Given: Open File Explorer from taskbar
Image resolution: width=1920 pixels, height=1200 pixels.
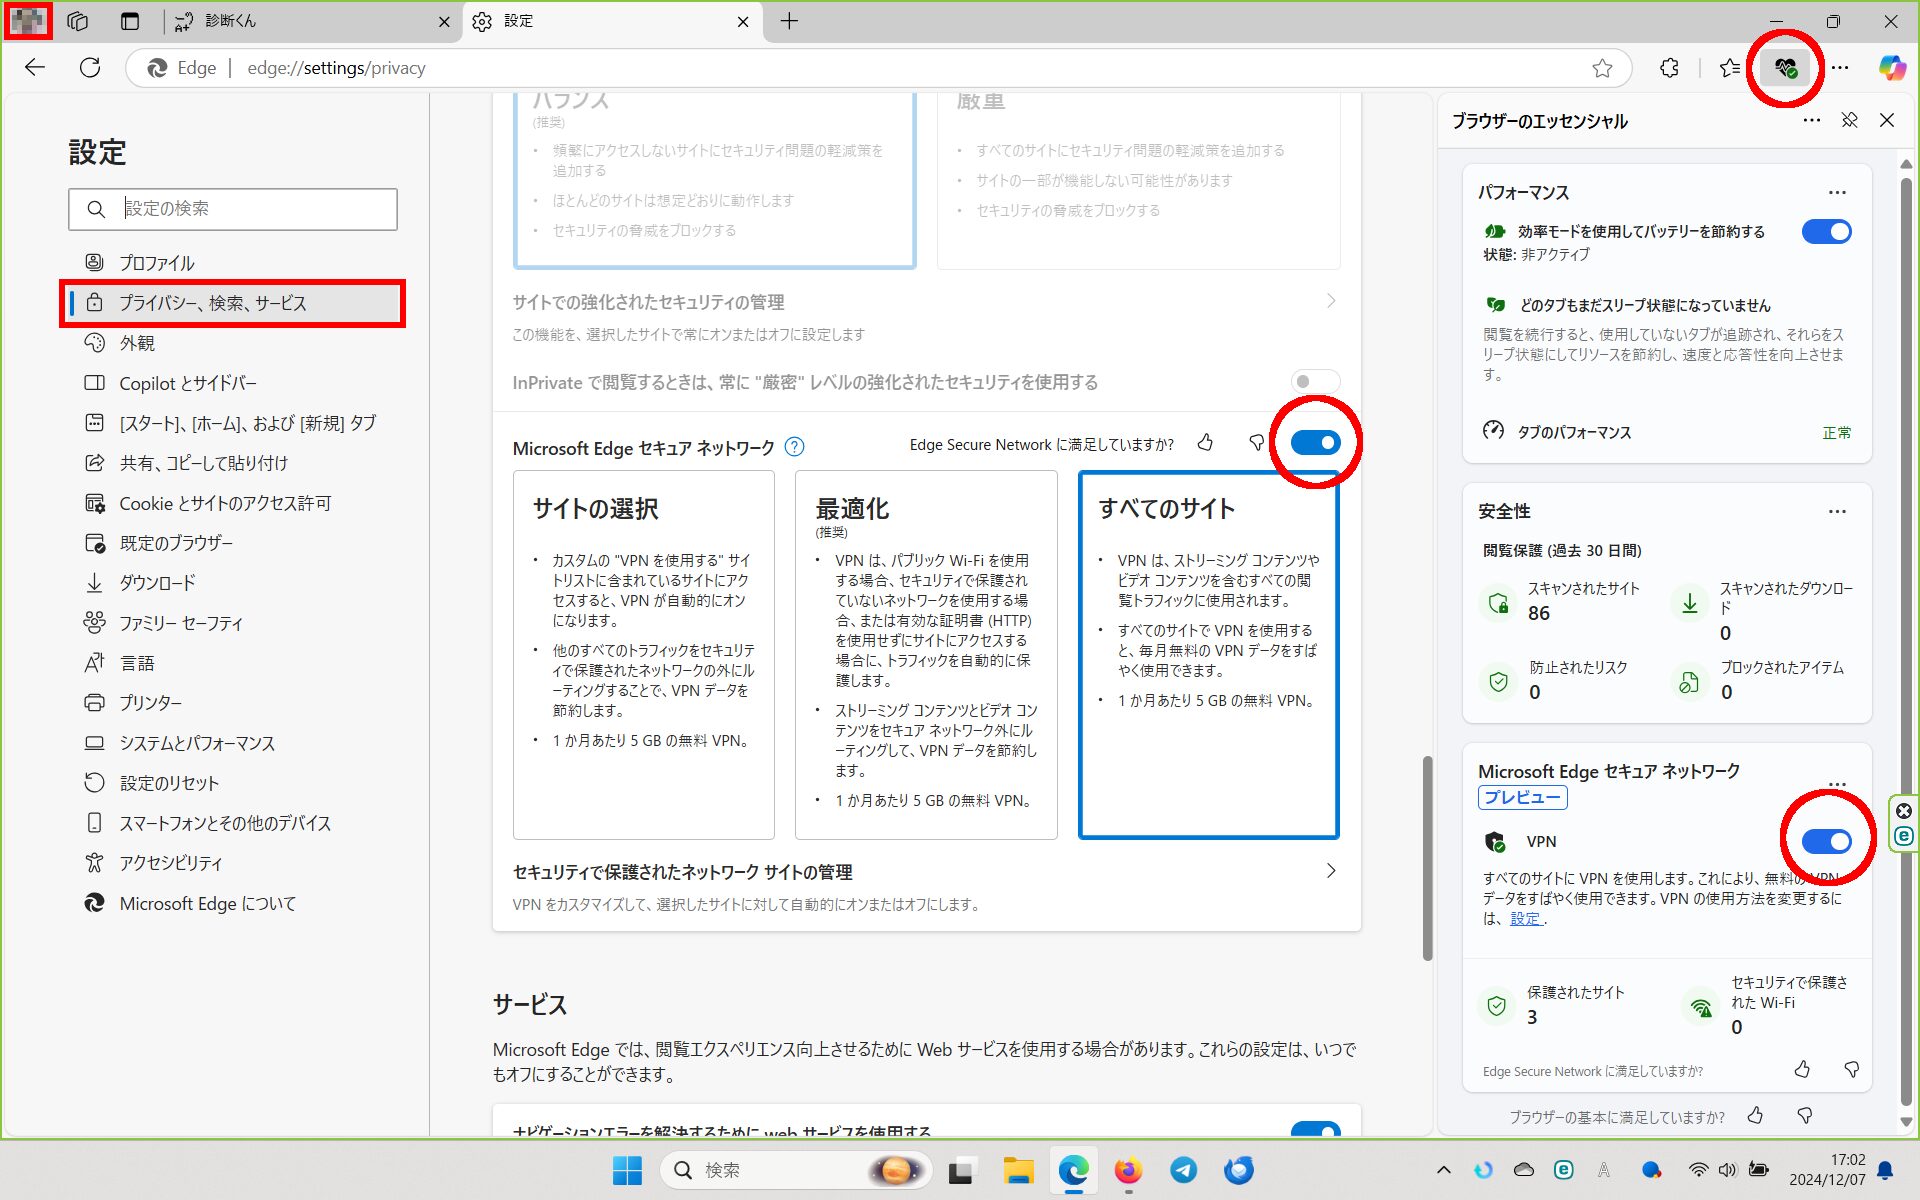Looking at the screenshot, I should point(1018,1170).
